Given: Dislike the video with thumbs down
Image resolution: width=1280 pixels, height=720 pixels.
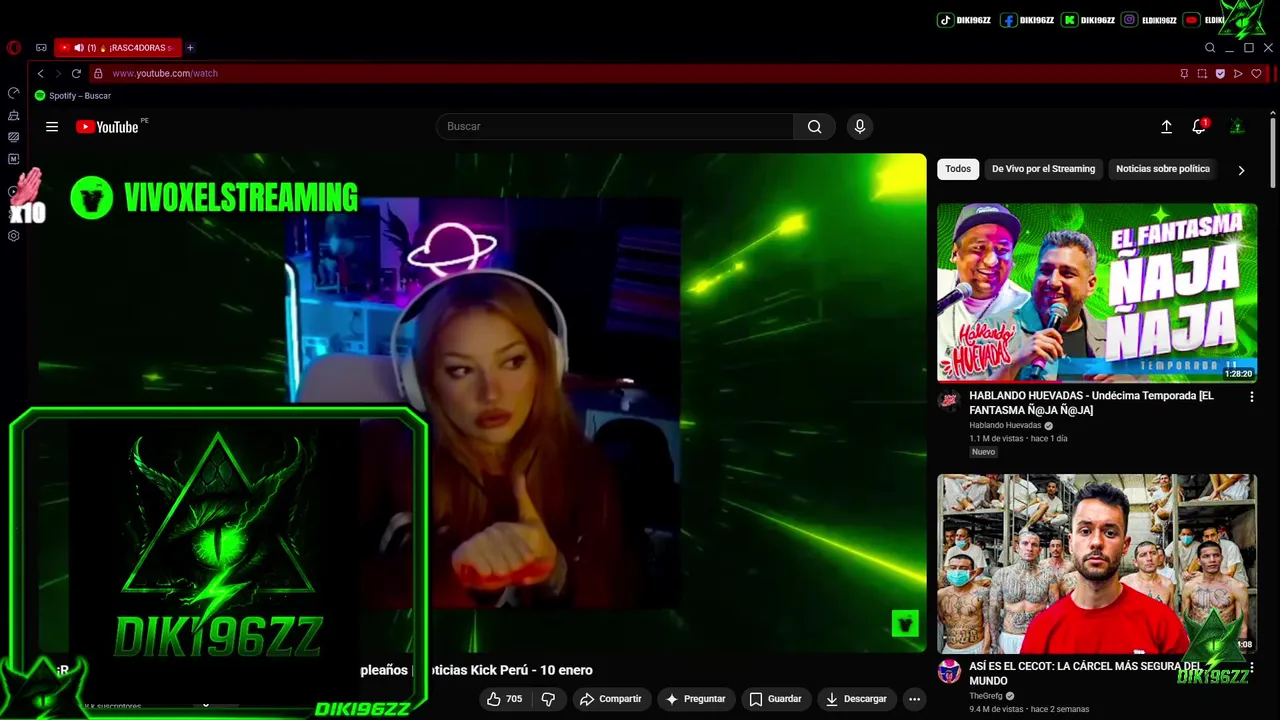Looking at the screenshot, I should pyautogui.click(x=548, y=699).
